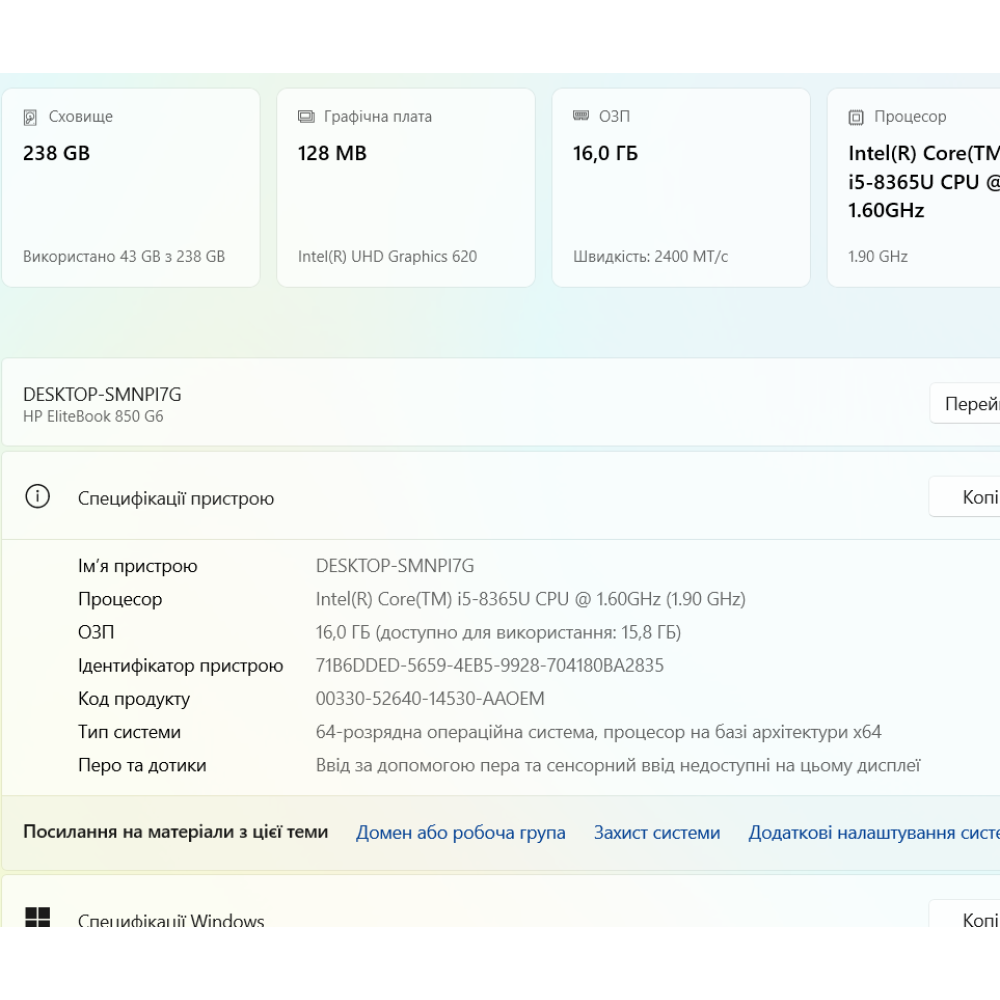Click the Windows logo beside Специфікації Windows

(x=38, y=918)
